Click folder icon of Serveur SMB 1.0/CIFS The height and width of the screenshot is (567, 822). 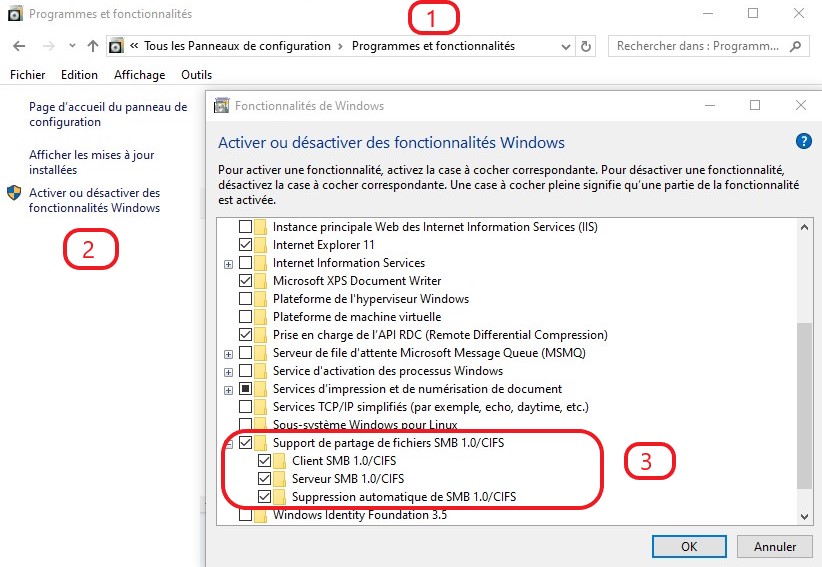click(279, 479)
